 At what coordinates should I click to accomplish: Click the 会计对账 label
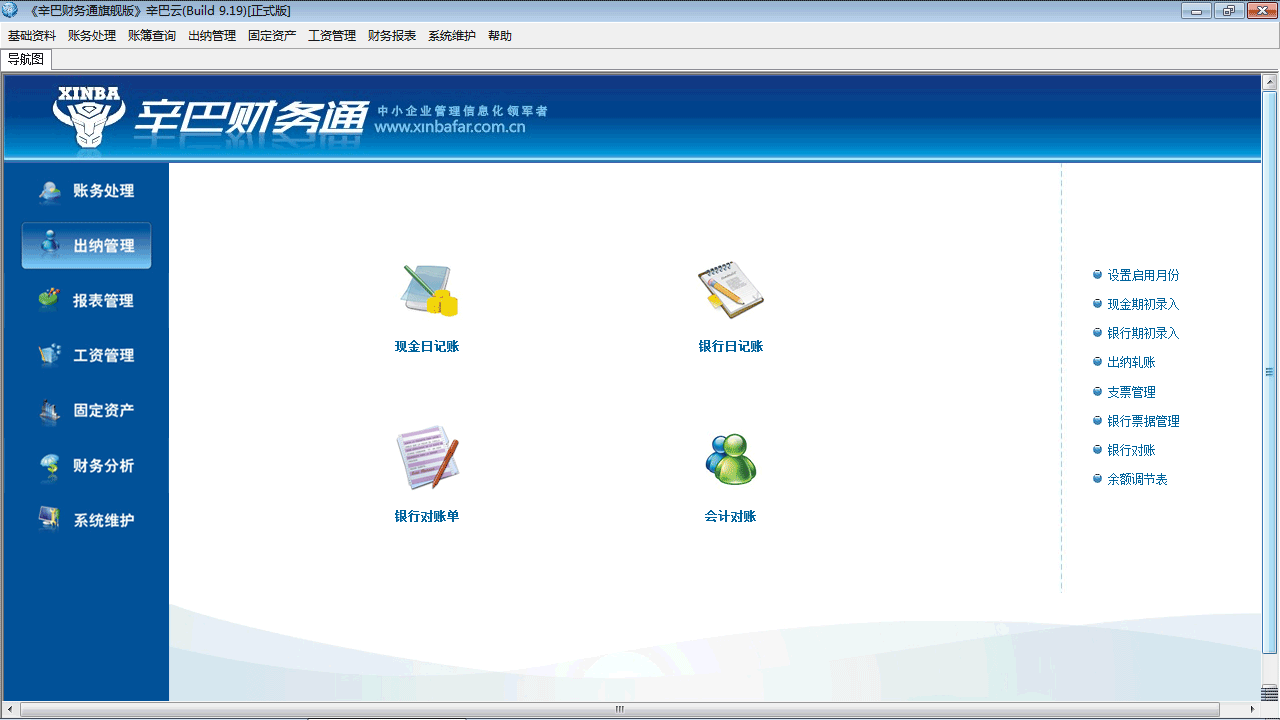[x=730, y=517]
